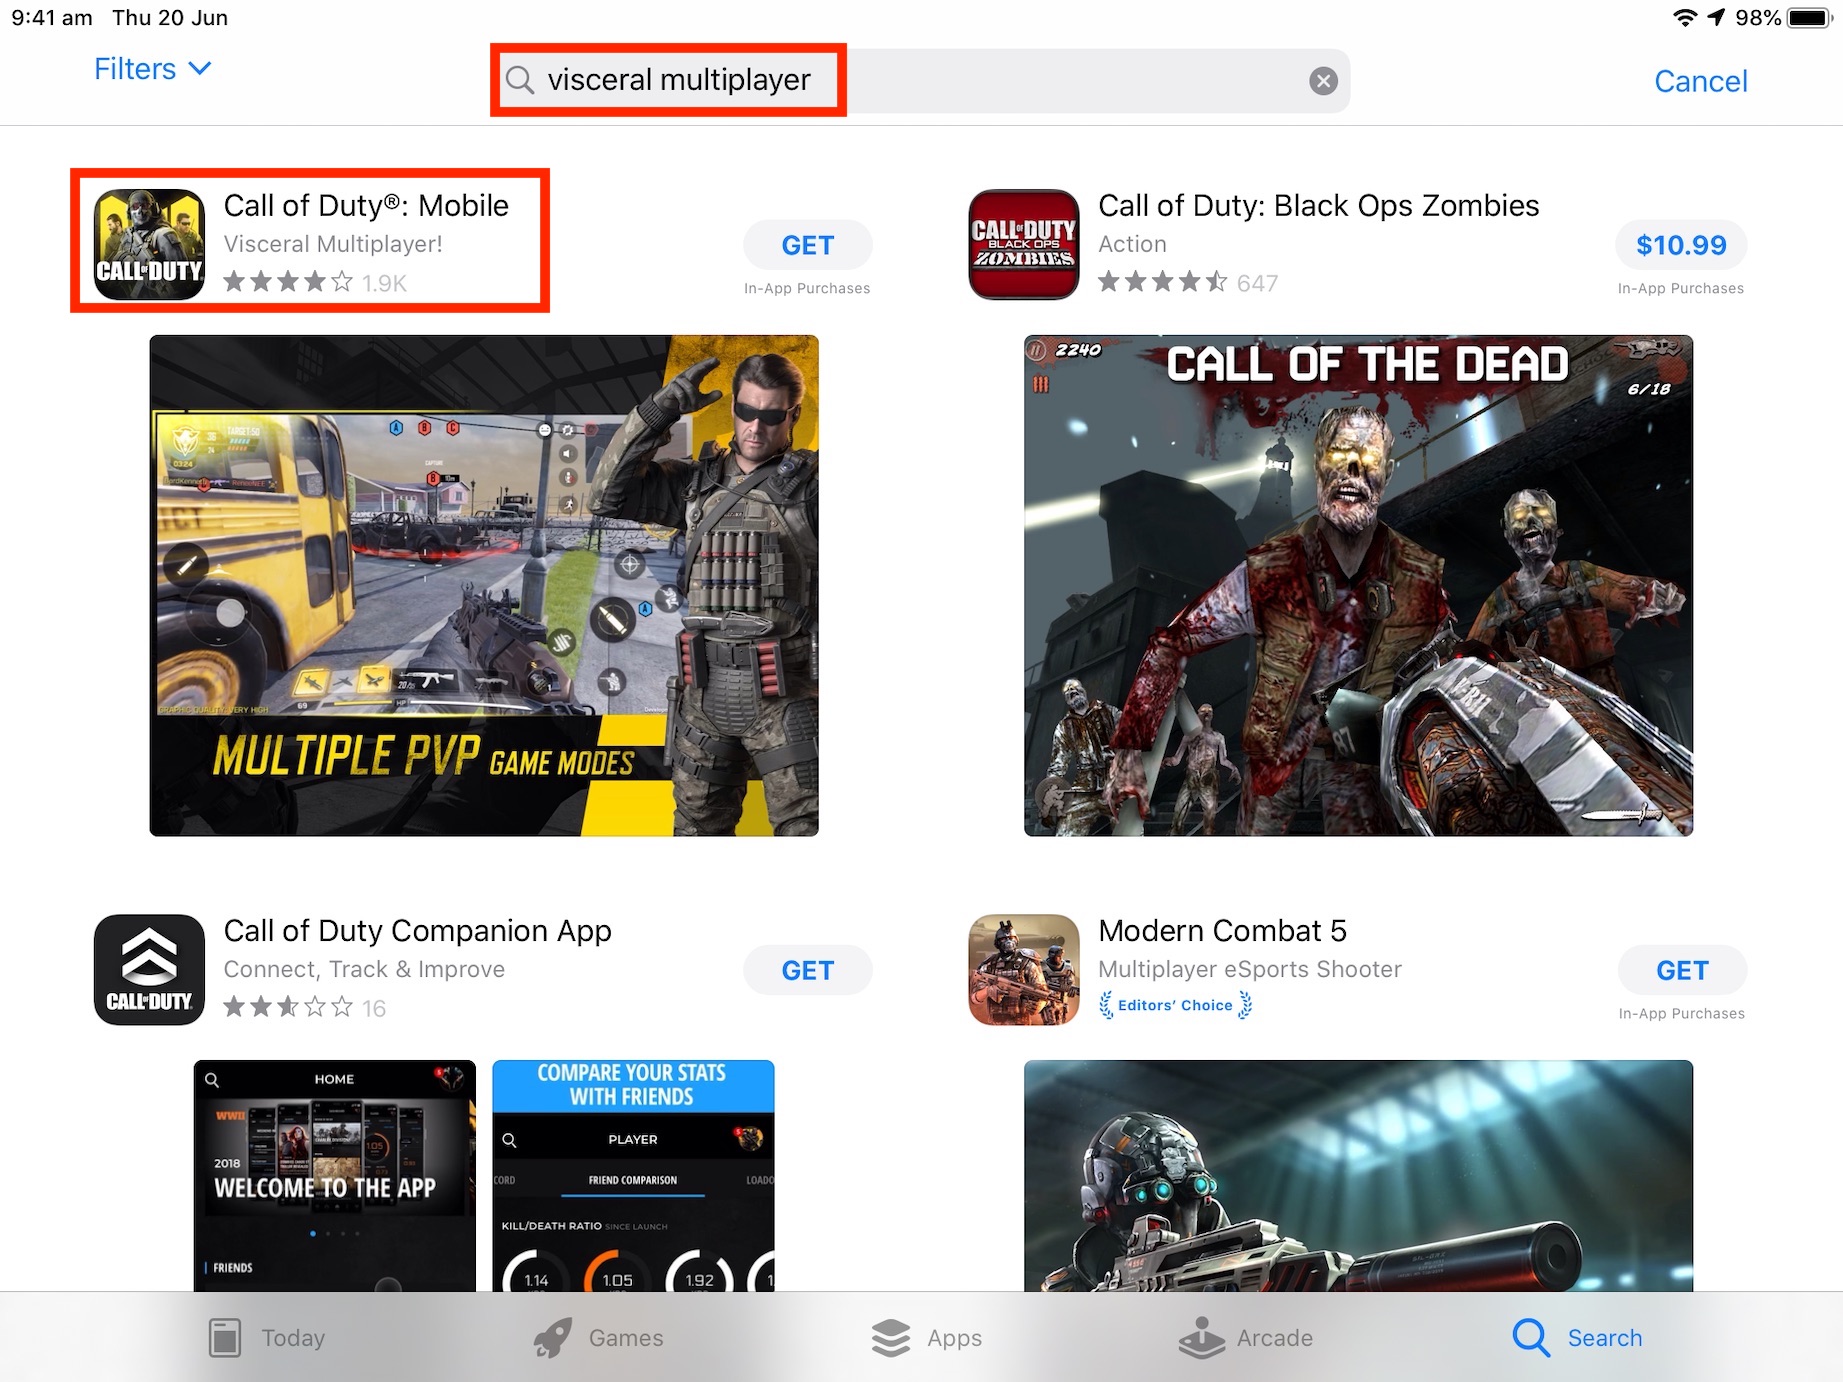Buy Black Ops Zombies for $10.99
1843x1382 pixels.
pyautogui.click(x=1681, y=245)
